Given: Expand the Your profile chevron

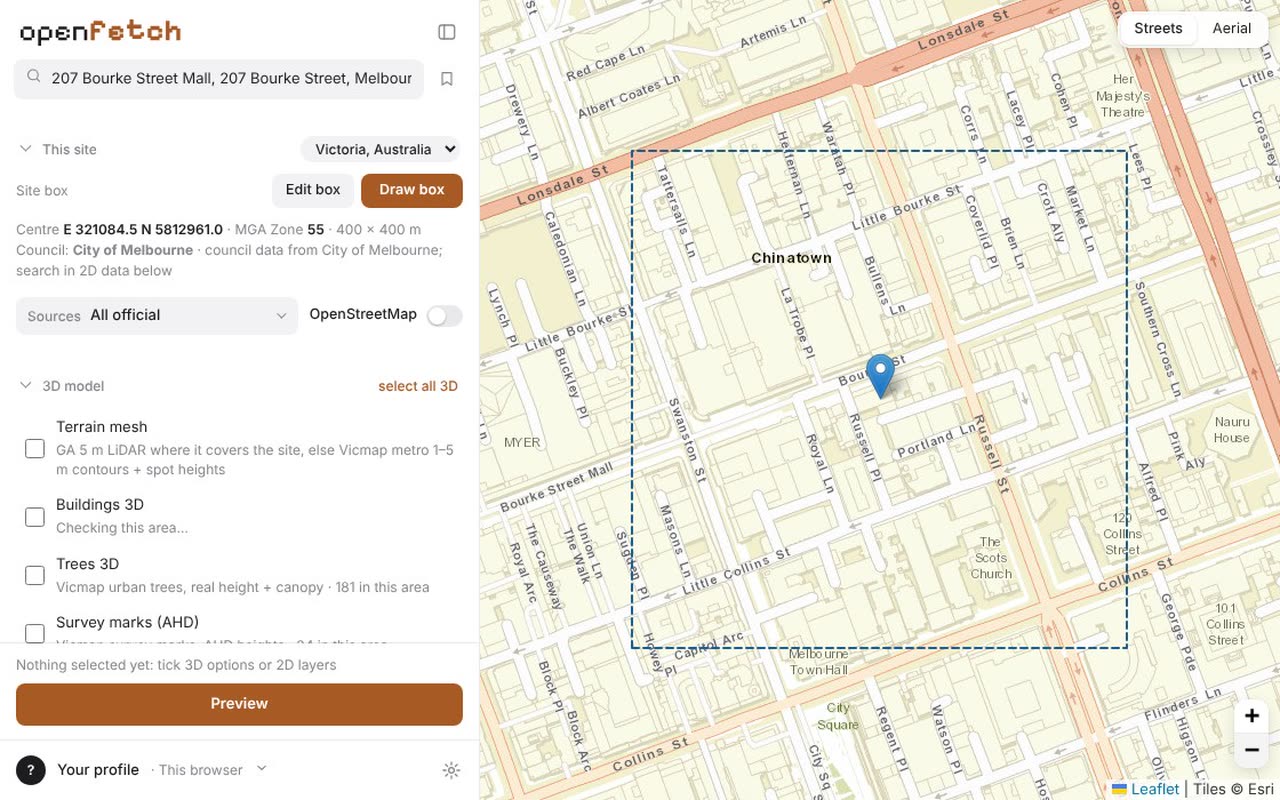Looking at the screenshot, I should [x=262, y=769].
